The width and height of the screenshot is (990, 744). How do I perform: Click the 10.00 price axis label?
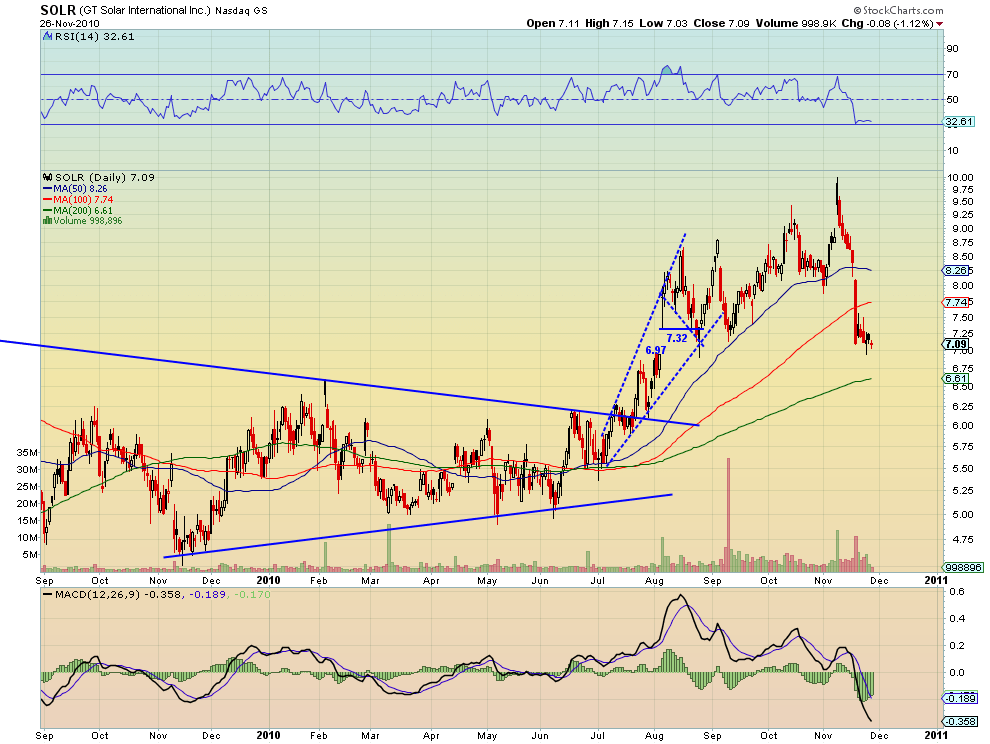point(960,177)
